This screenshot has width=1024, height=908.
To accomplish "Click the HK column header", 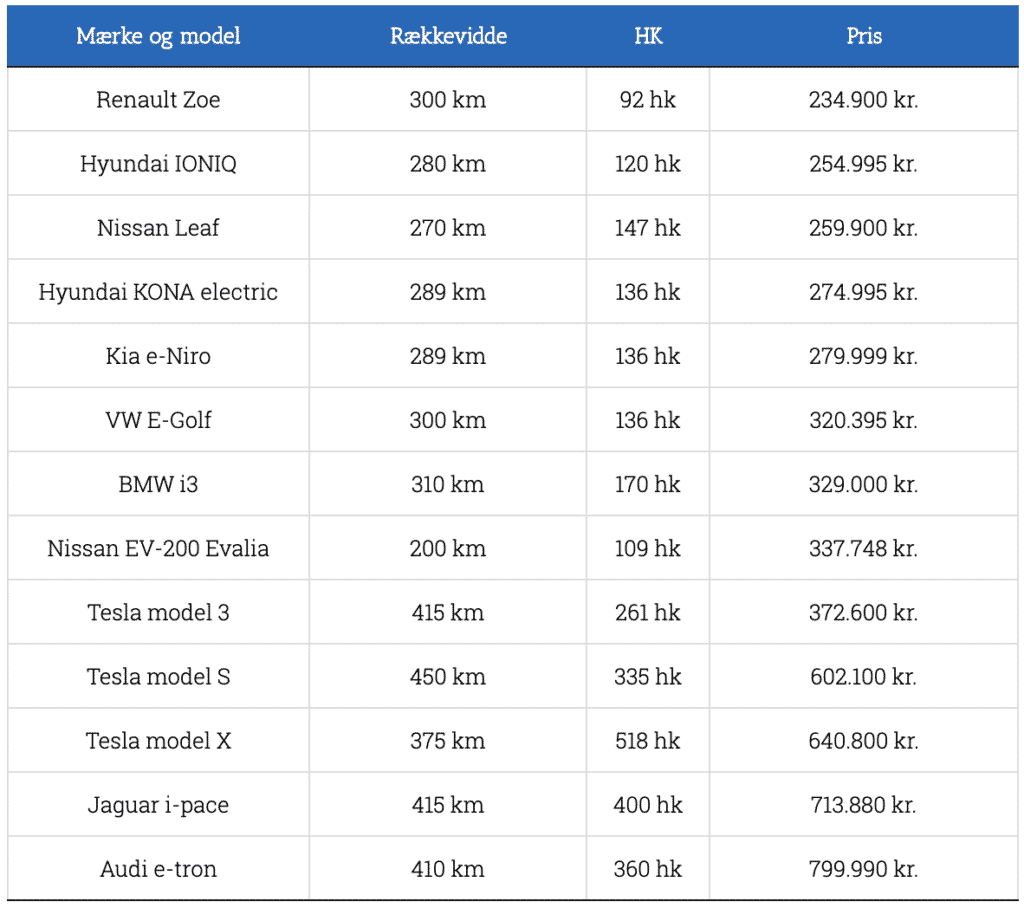I will click(648, 36).
